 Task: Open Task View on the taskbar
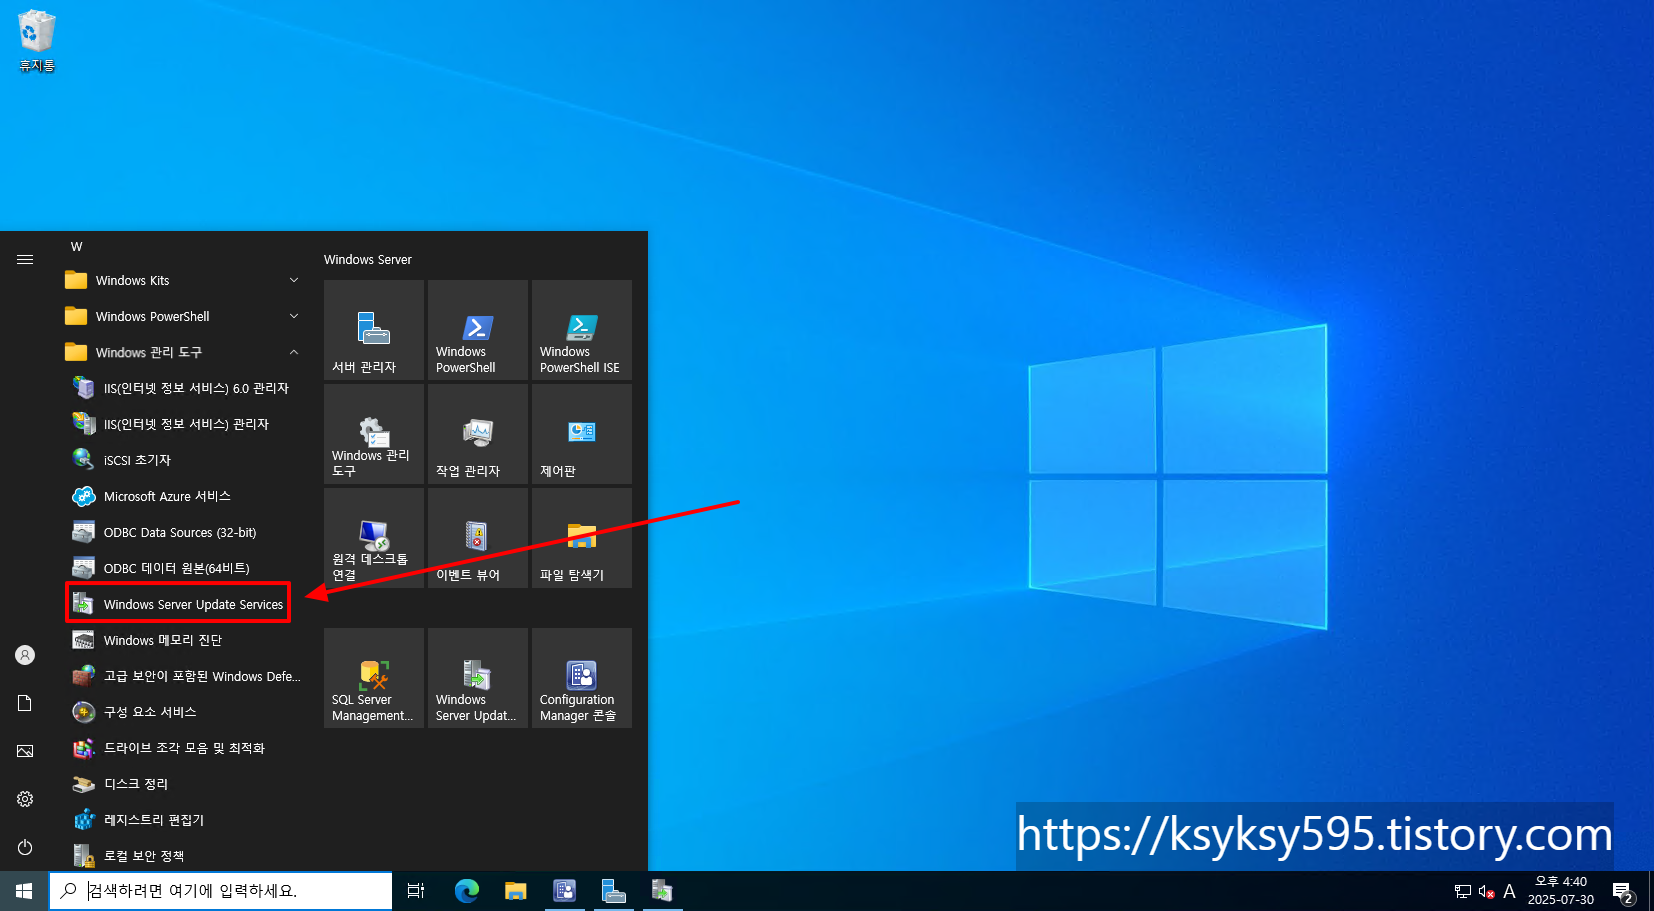pyautogui.click(x=416, y=891)
